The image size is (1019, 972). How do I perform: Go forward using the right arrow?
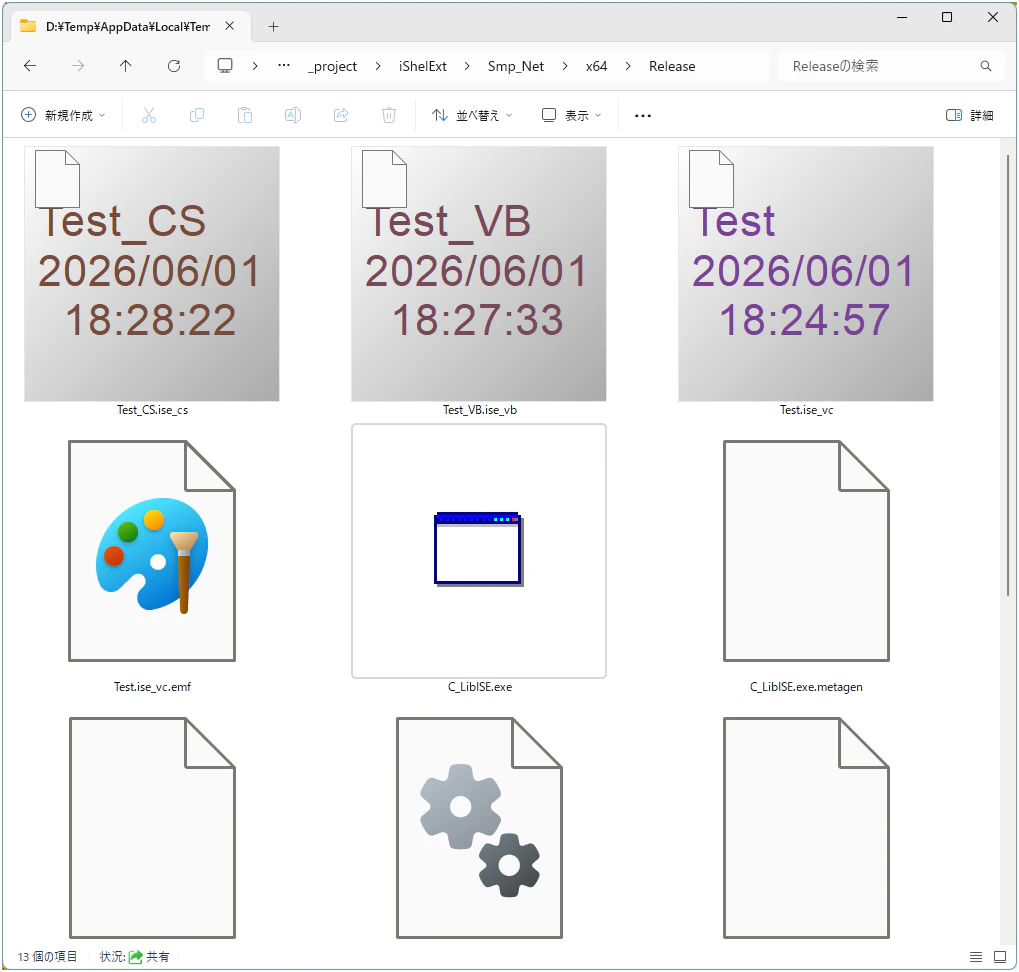pyautogui.click(x=78, y=66)
